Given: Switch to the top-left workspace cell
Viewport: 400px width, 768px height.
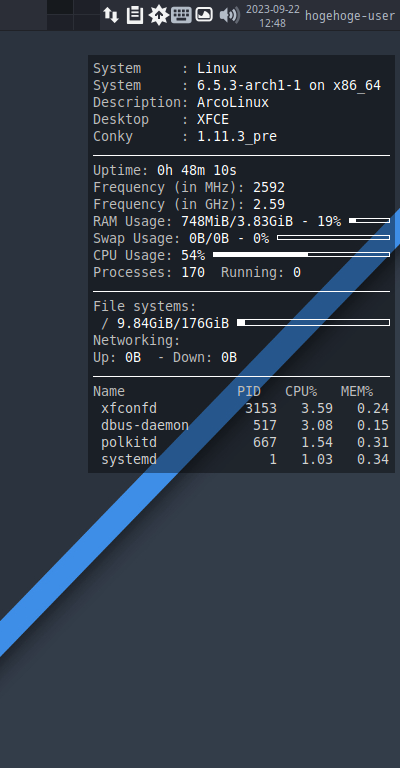Looking at the screenshot, I should tap(60, 7).
